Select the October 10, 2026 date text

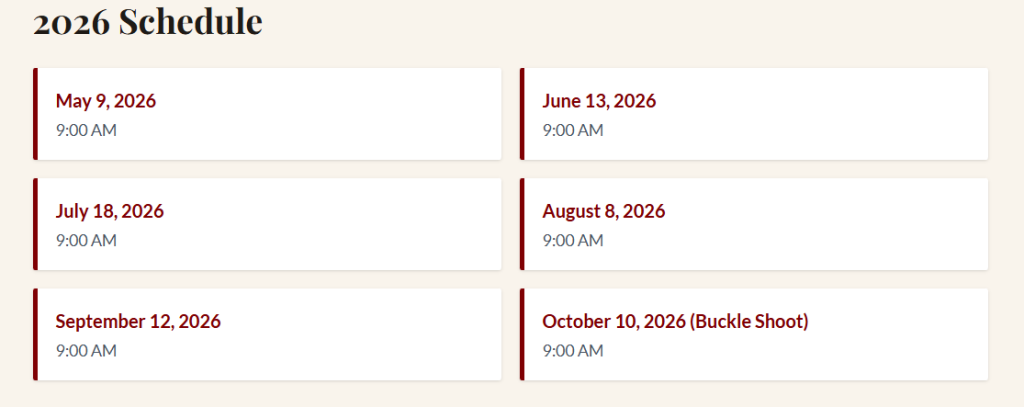(614, 321)
